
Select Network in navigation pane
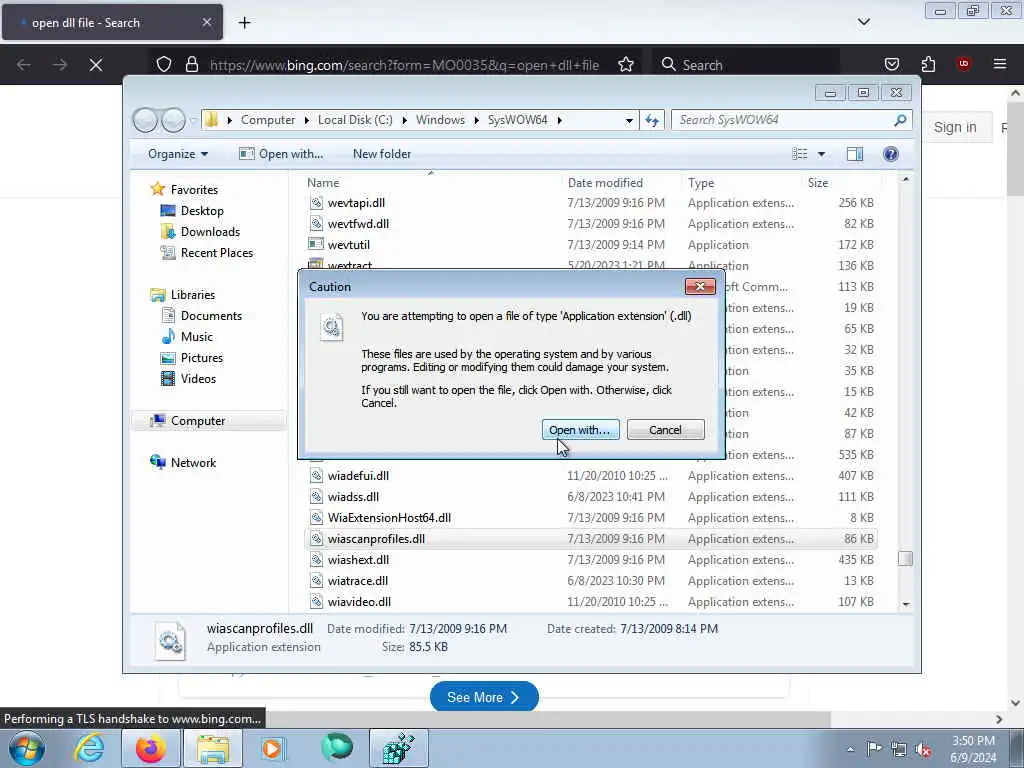coord(193,462)
